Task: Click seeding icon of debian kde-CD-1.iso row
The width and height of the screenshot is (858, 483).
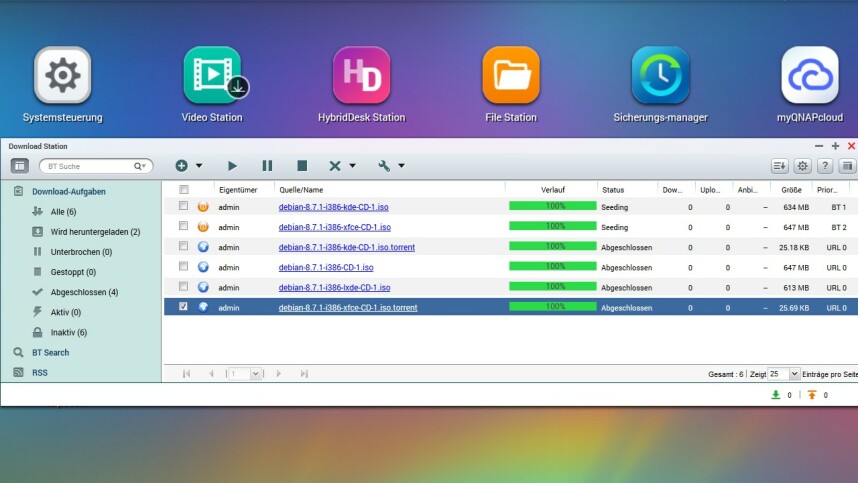Action: 203,207
